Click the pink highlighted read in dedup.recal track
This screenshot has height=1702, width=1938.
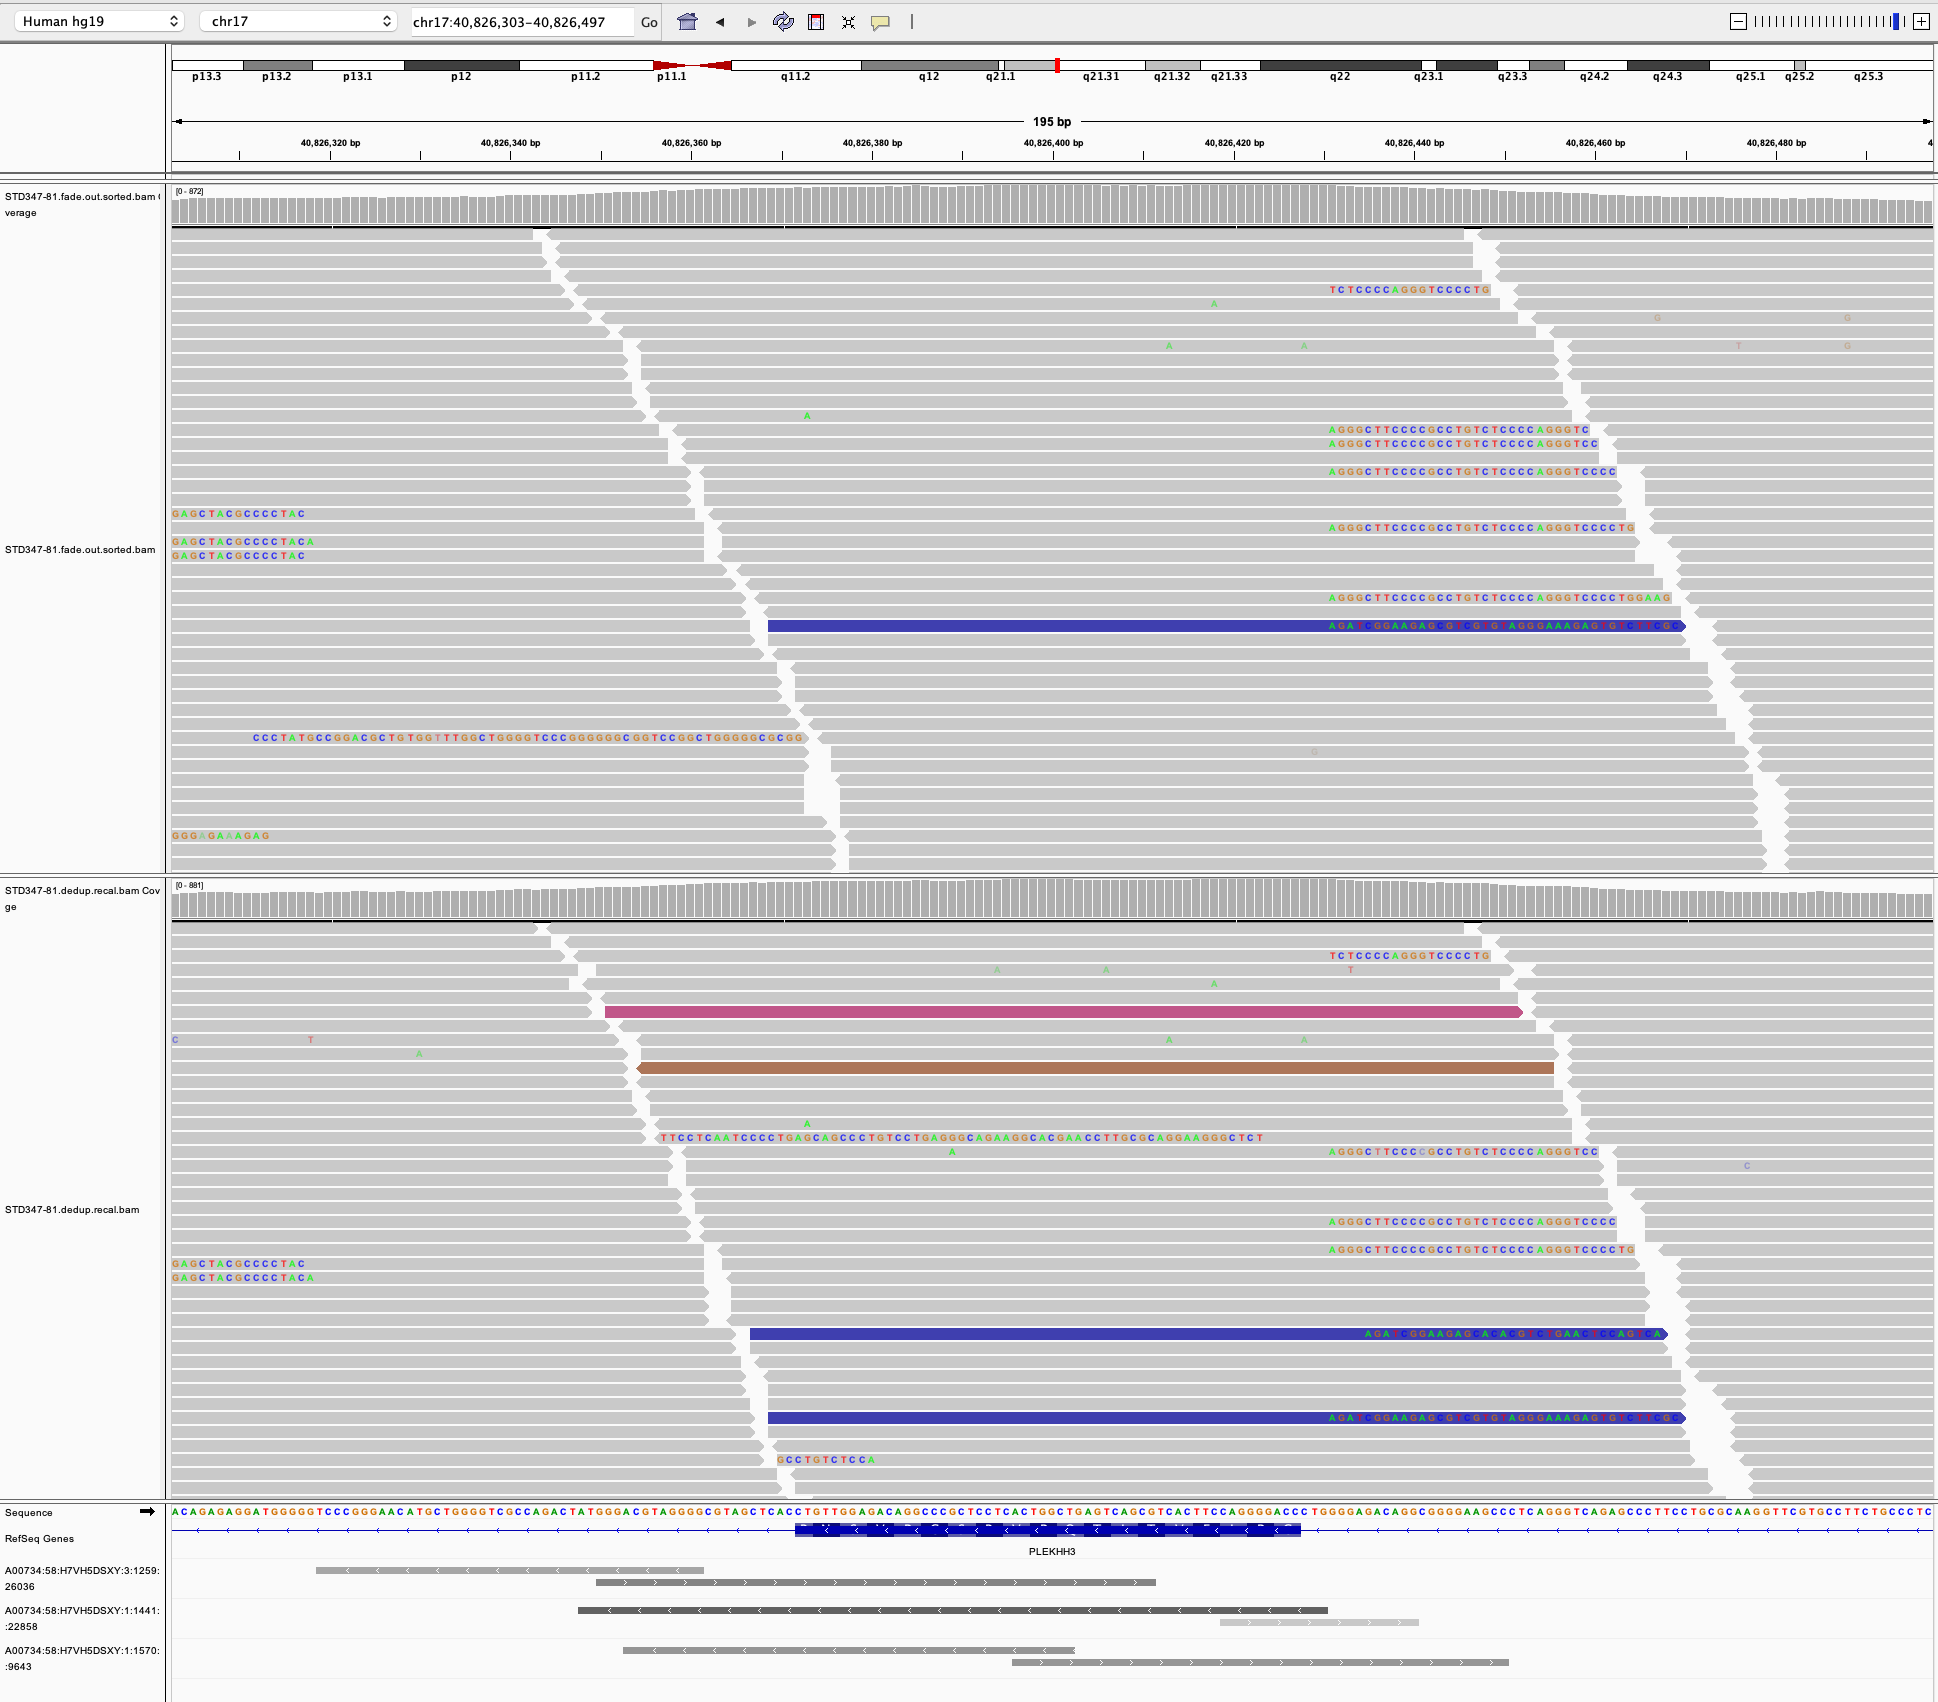1063,1012
